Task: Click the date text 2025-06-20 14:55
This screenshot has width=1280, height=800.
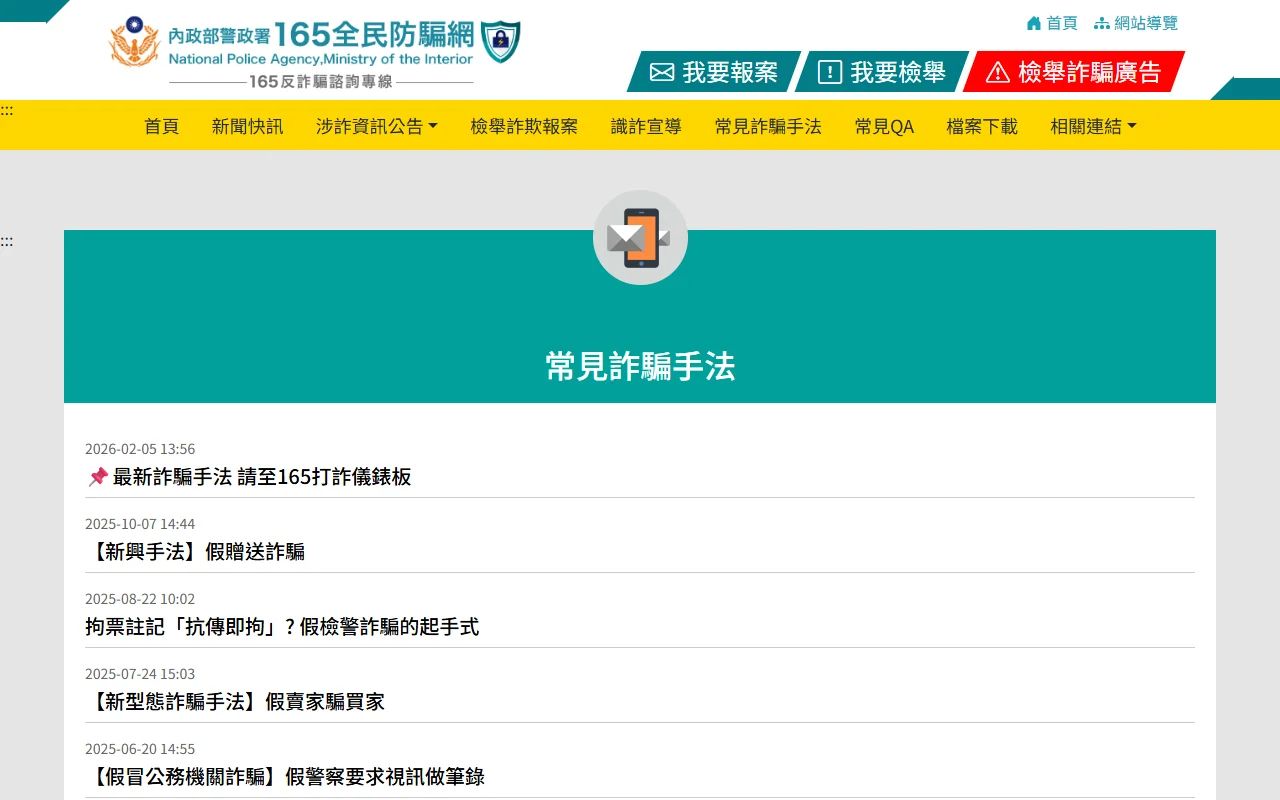Action: [x=140, y=749]
